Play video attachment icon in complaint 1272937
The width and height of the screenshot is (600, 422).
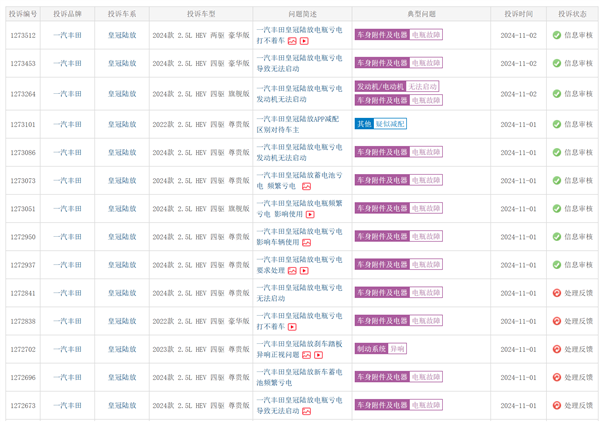pyautogui.click(x=304, y=271)
